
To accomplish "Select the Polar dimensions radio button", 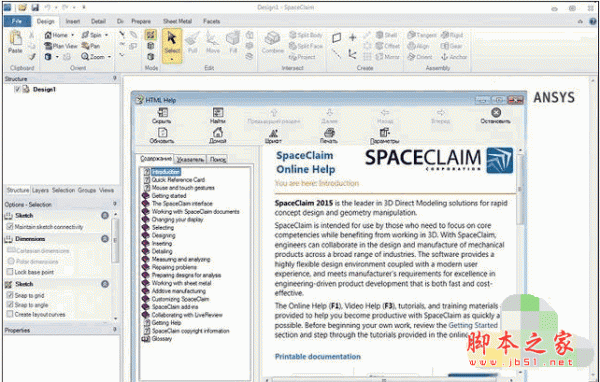I will pos(11,261).
